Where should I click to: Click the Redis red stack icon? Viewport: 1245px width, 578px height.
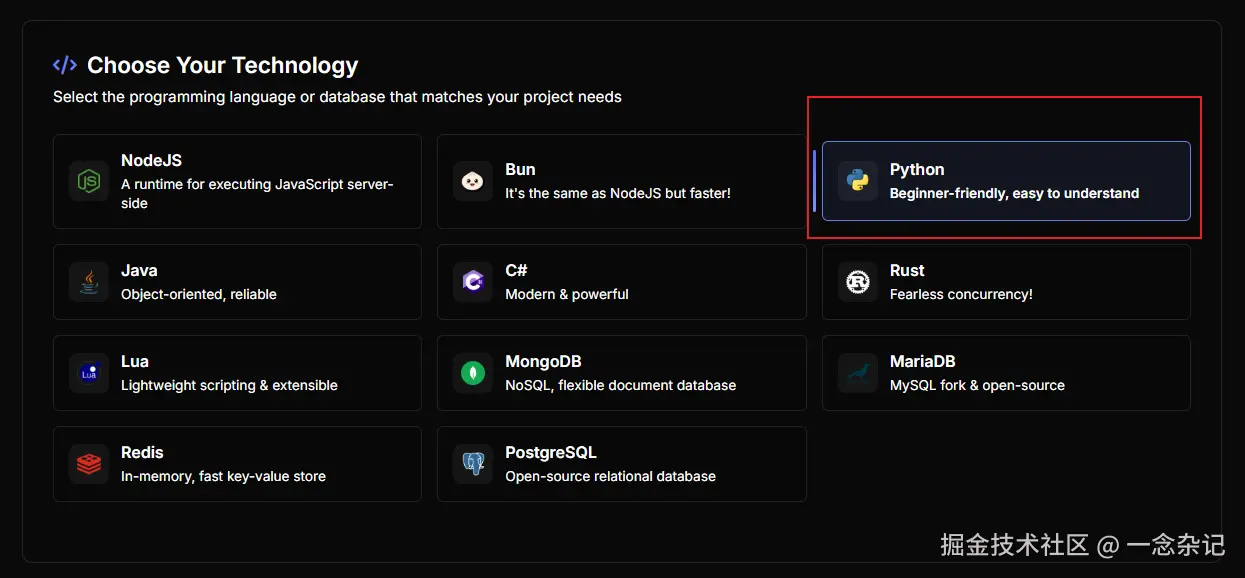tap(89, 464)
